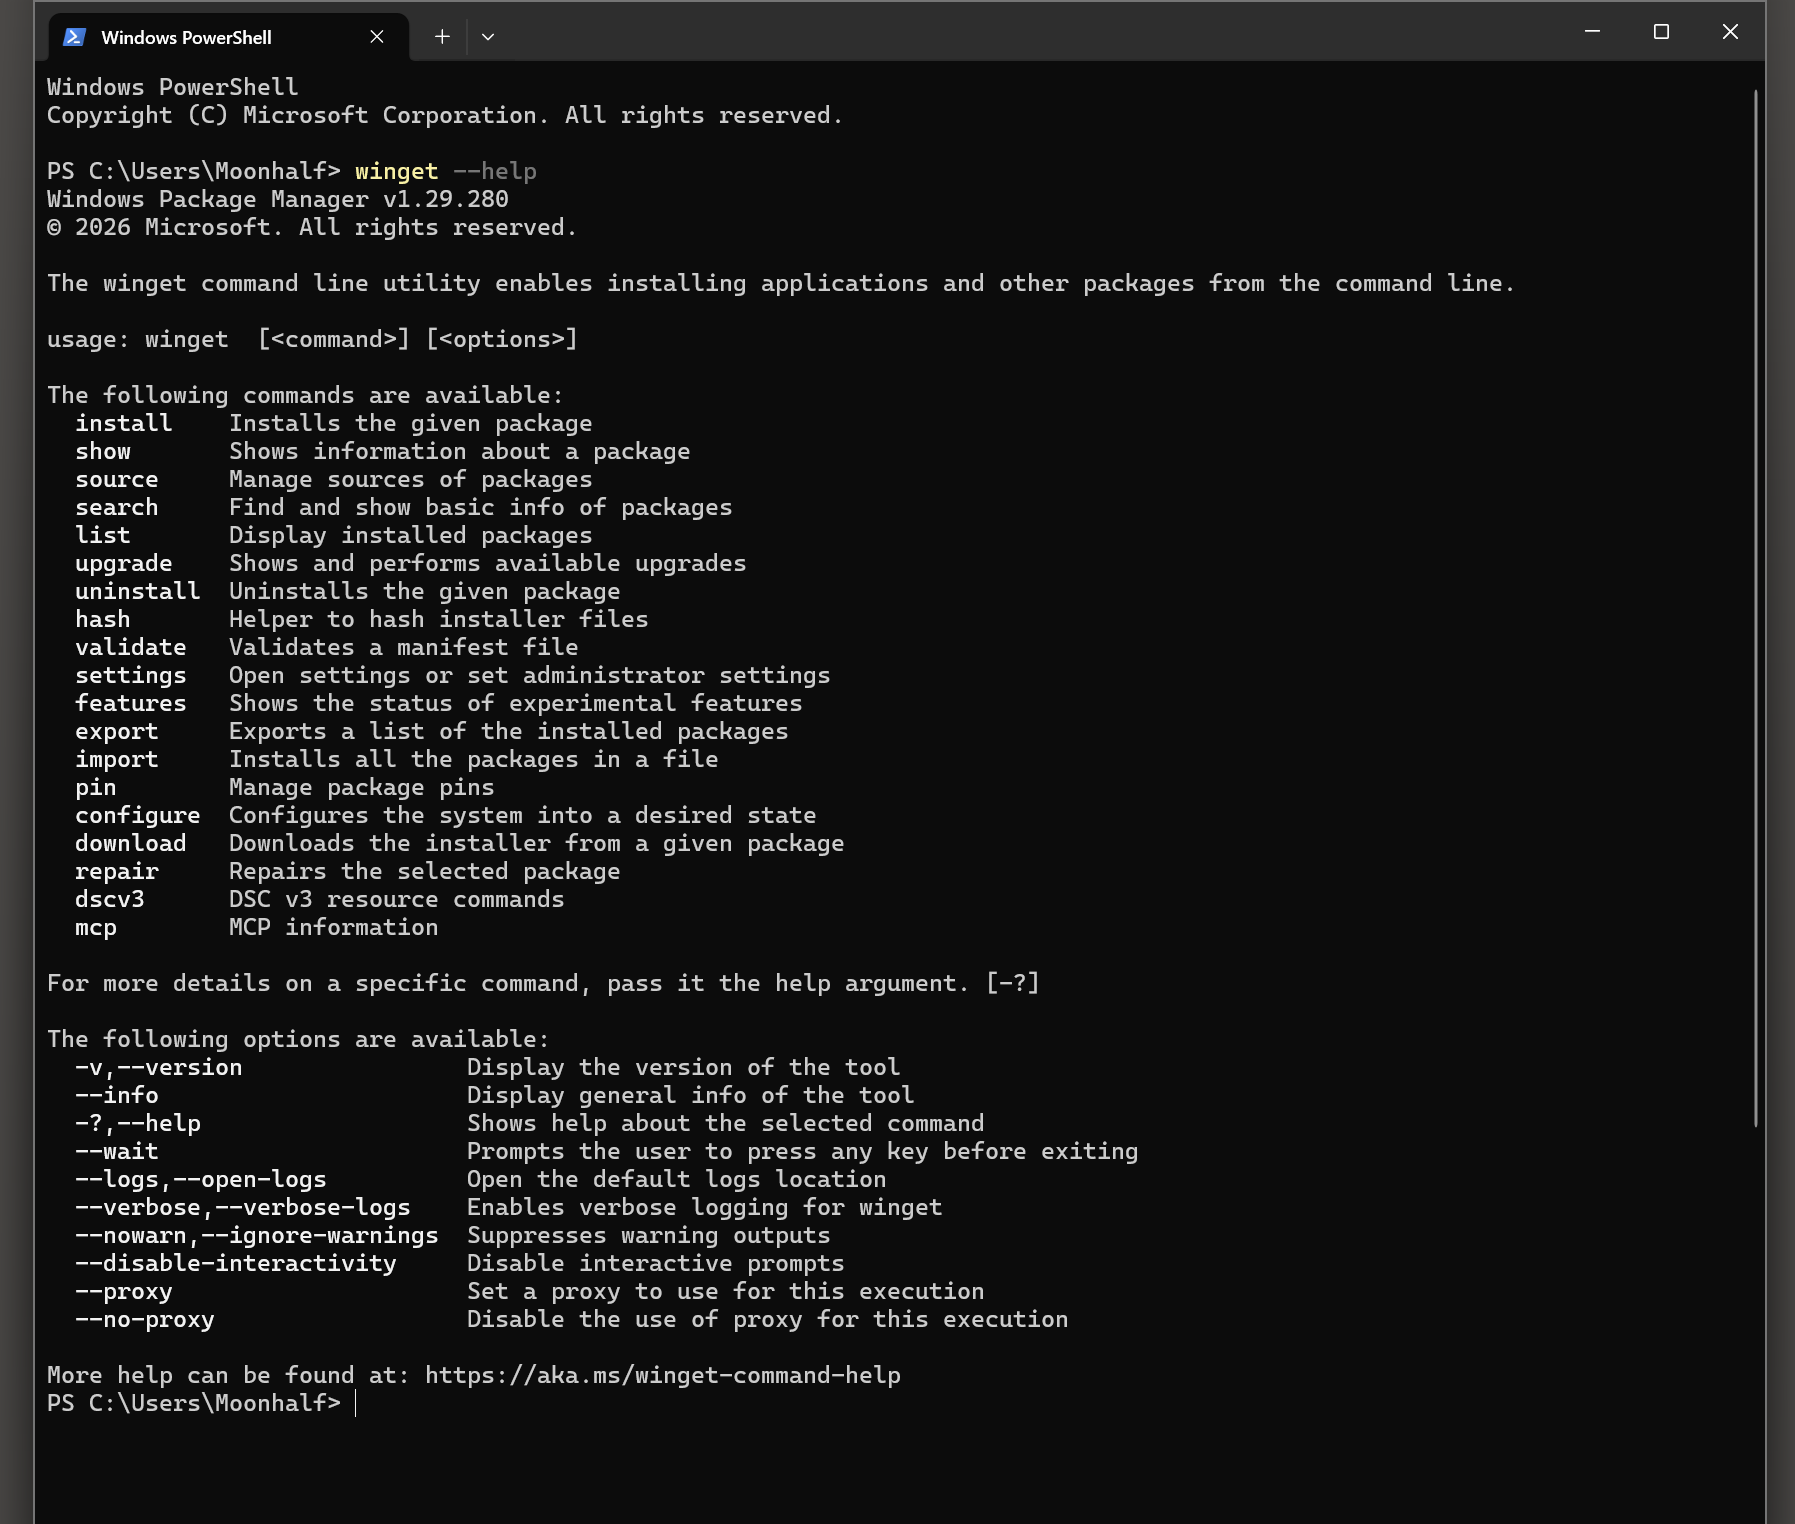The image size is (1795, 1524).
Task: Click the 'install' command name
Action: [124, 423]
